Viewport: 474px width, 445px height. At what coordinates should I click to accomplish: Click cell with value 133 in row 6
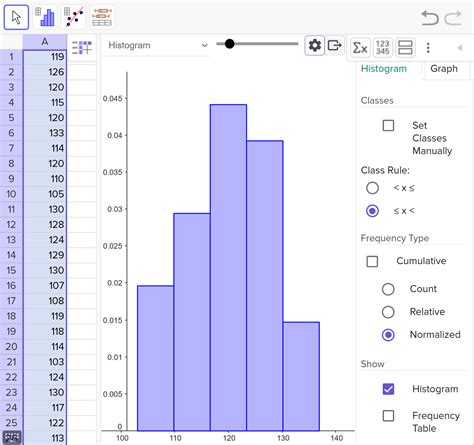[x=45, y=133]
